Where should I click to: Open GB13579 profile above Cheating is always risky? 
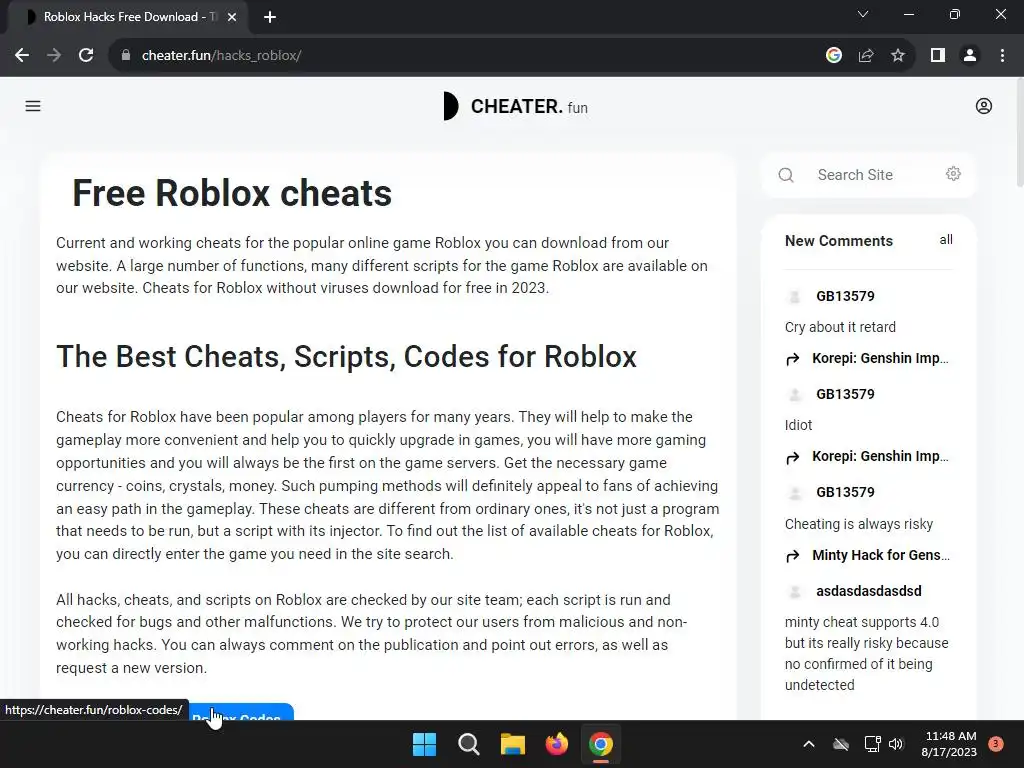(845, 492)
